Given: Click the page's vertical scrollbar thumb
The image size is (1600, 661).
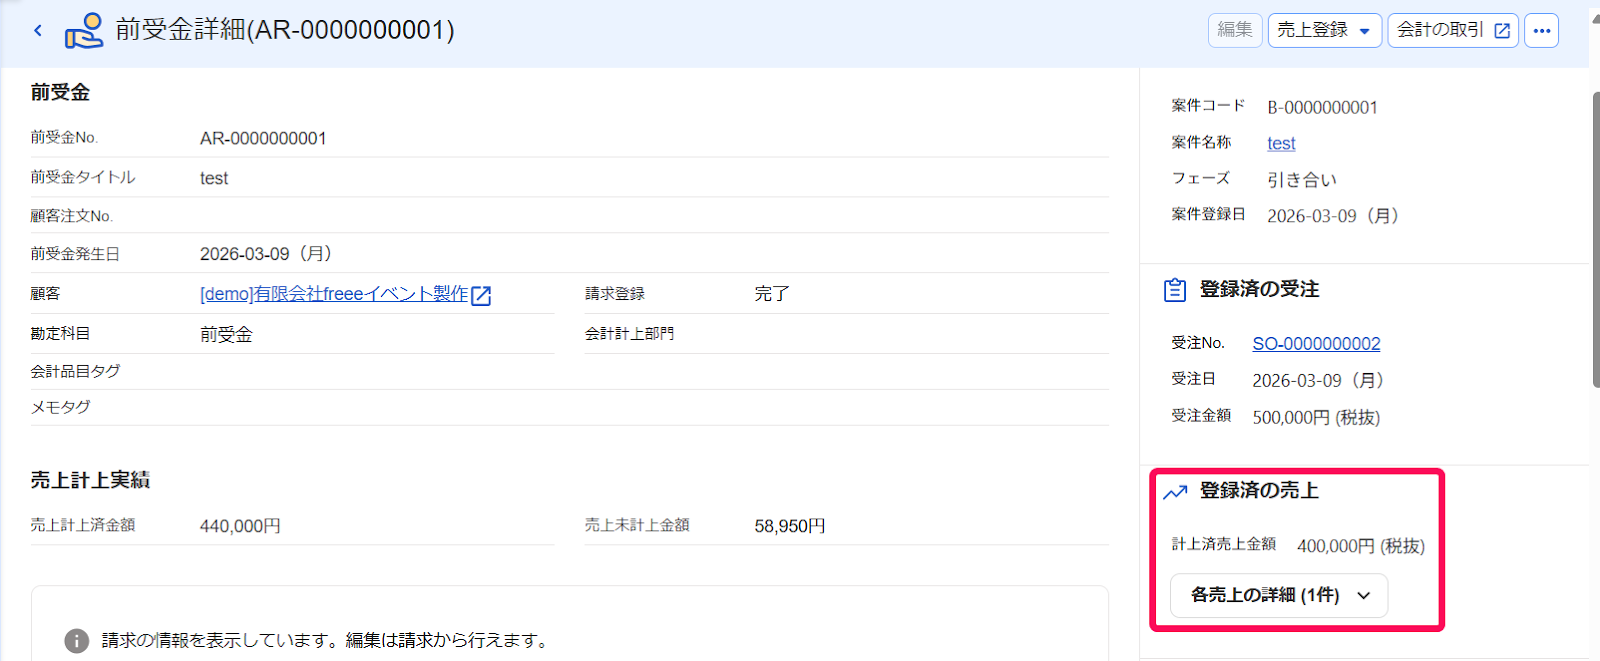Looking at the screenshot, I should coord(1595,240).
